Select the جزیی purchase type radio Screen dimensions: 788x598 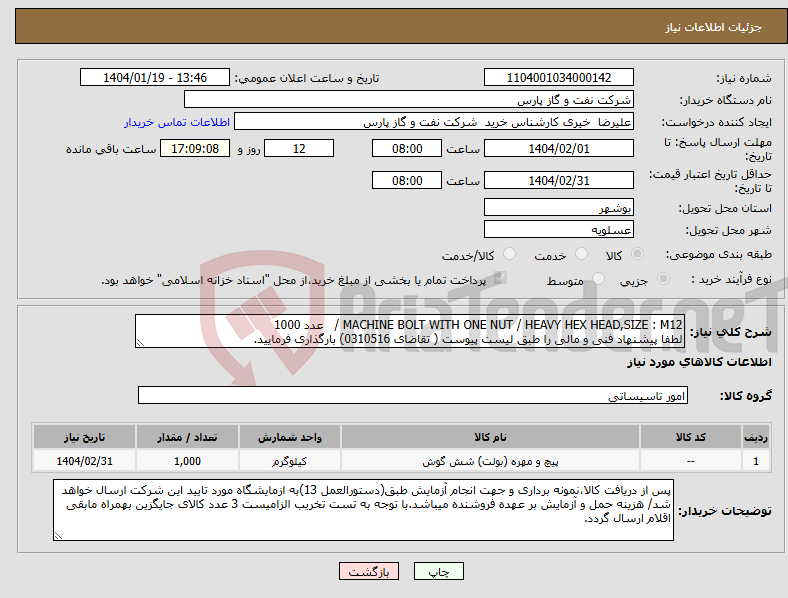click(663, 278)
